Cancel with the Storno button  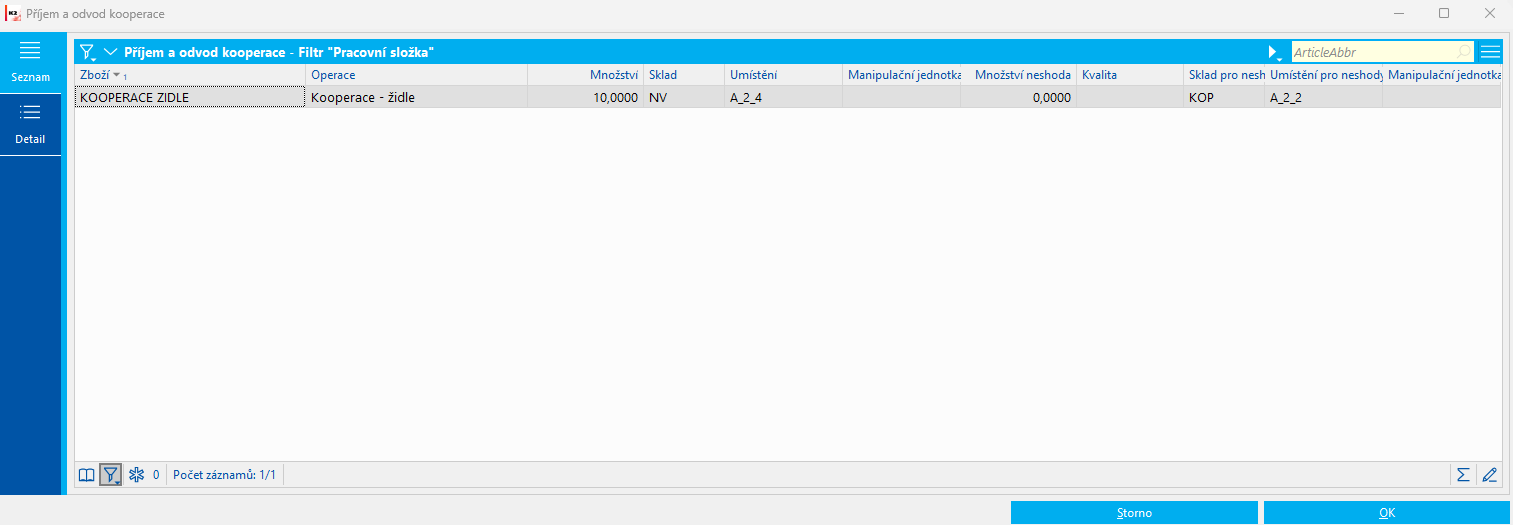(x=1134, y=513)
